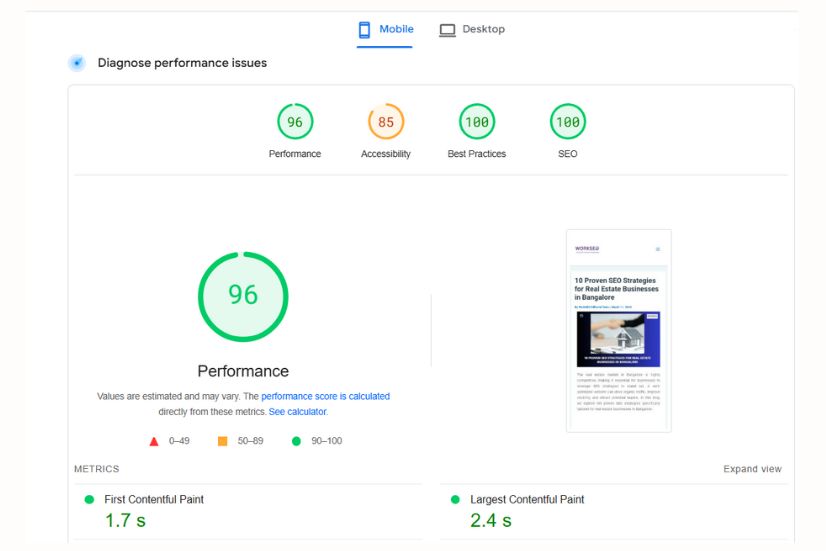Click the orange square 50–89 legend icon
Image resolution: width=826 pixels, height=551 pixels.
pyautogui.click(x=223, y=441)
